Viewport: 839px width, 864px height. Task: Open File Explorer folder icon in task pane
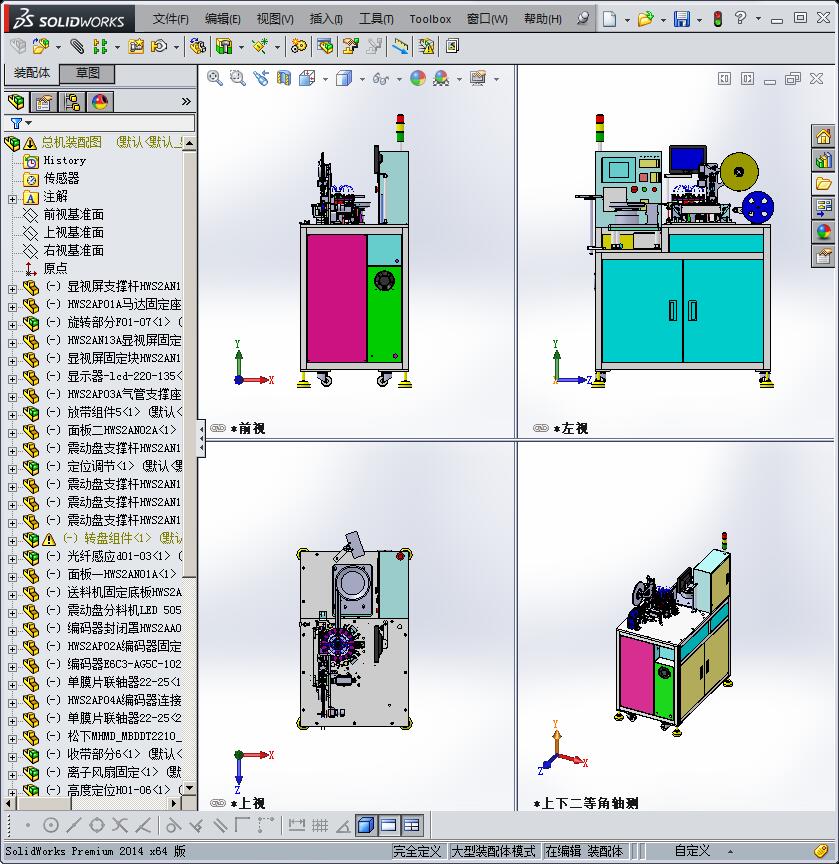824,184
